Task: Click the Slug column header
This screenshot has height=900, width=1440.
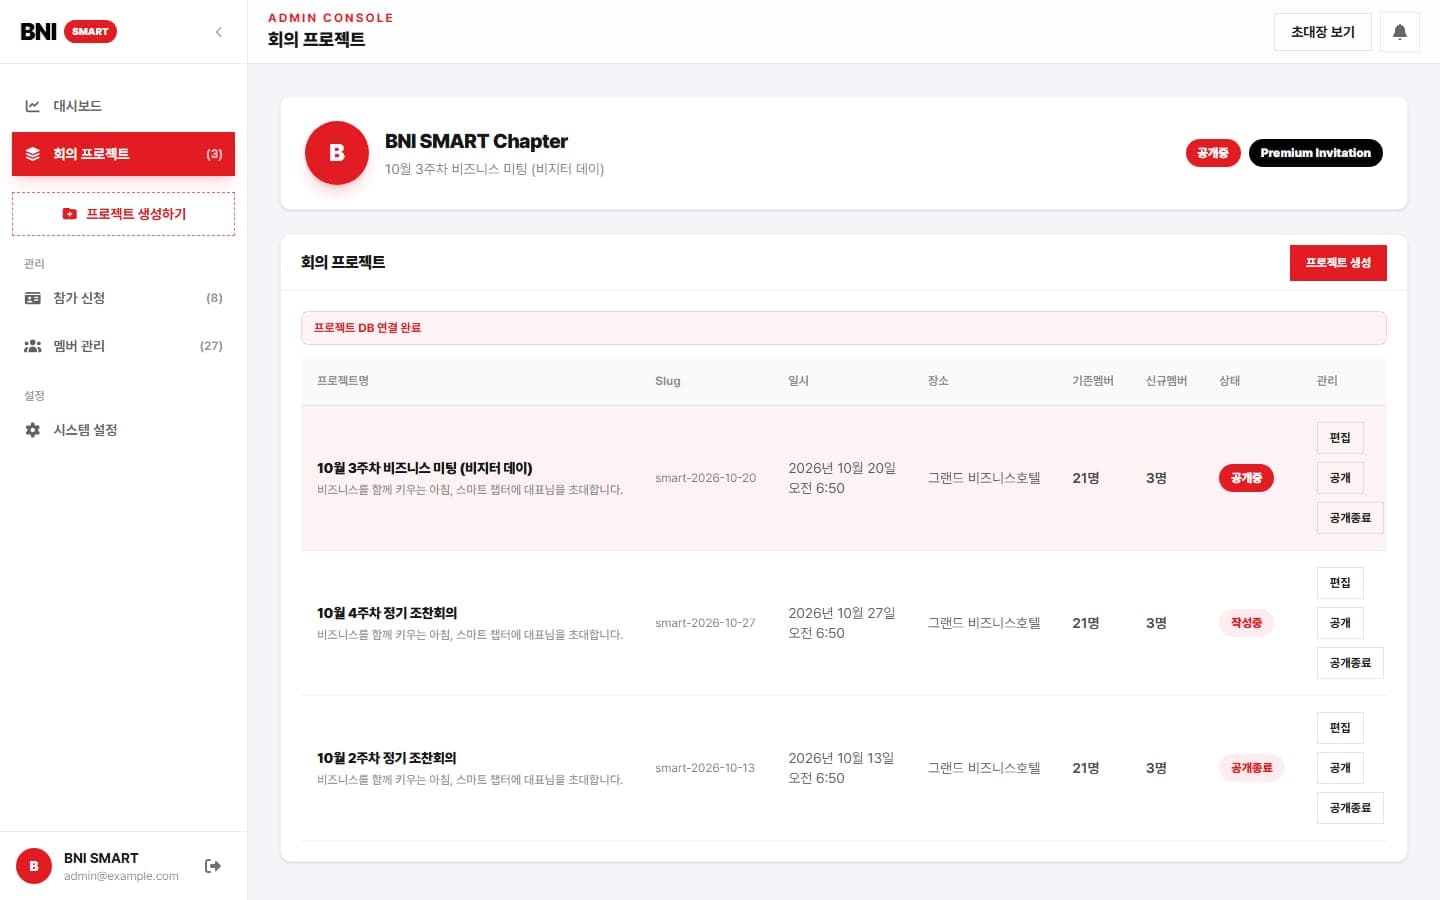Action: pyautogui.click(x=668, y=381)
